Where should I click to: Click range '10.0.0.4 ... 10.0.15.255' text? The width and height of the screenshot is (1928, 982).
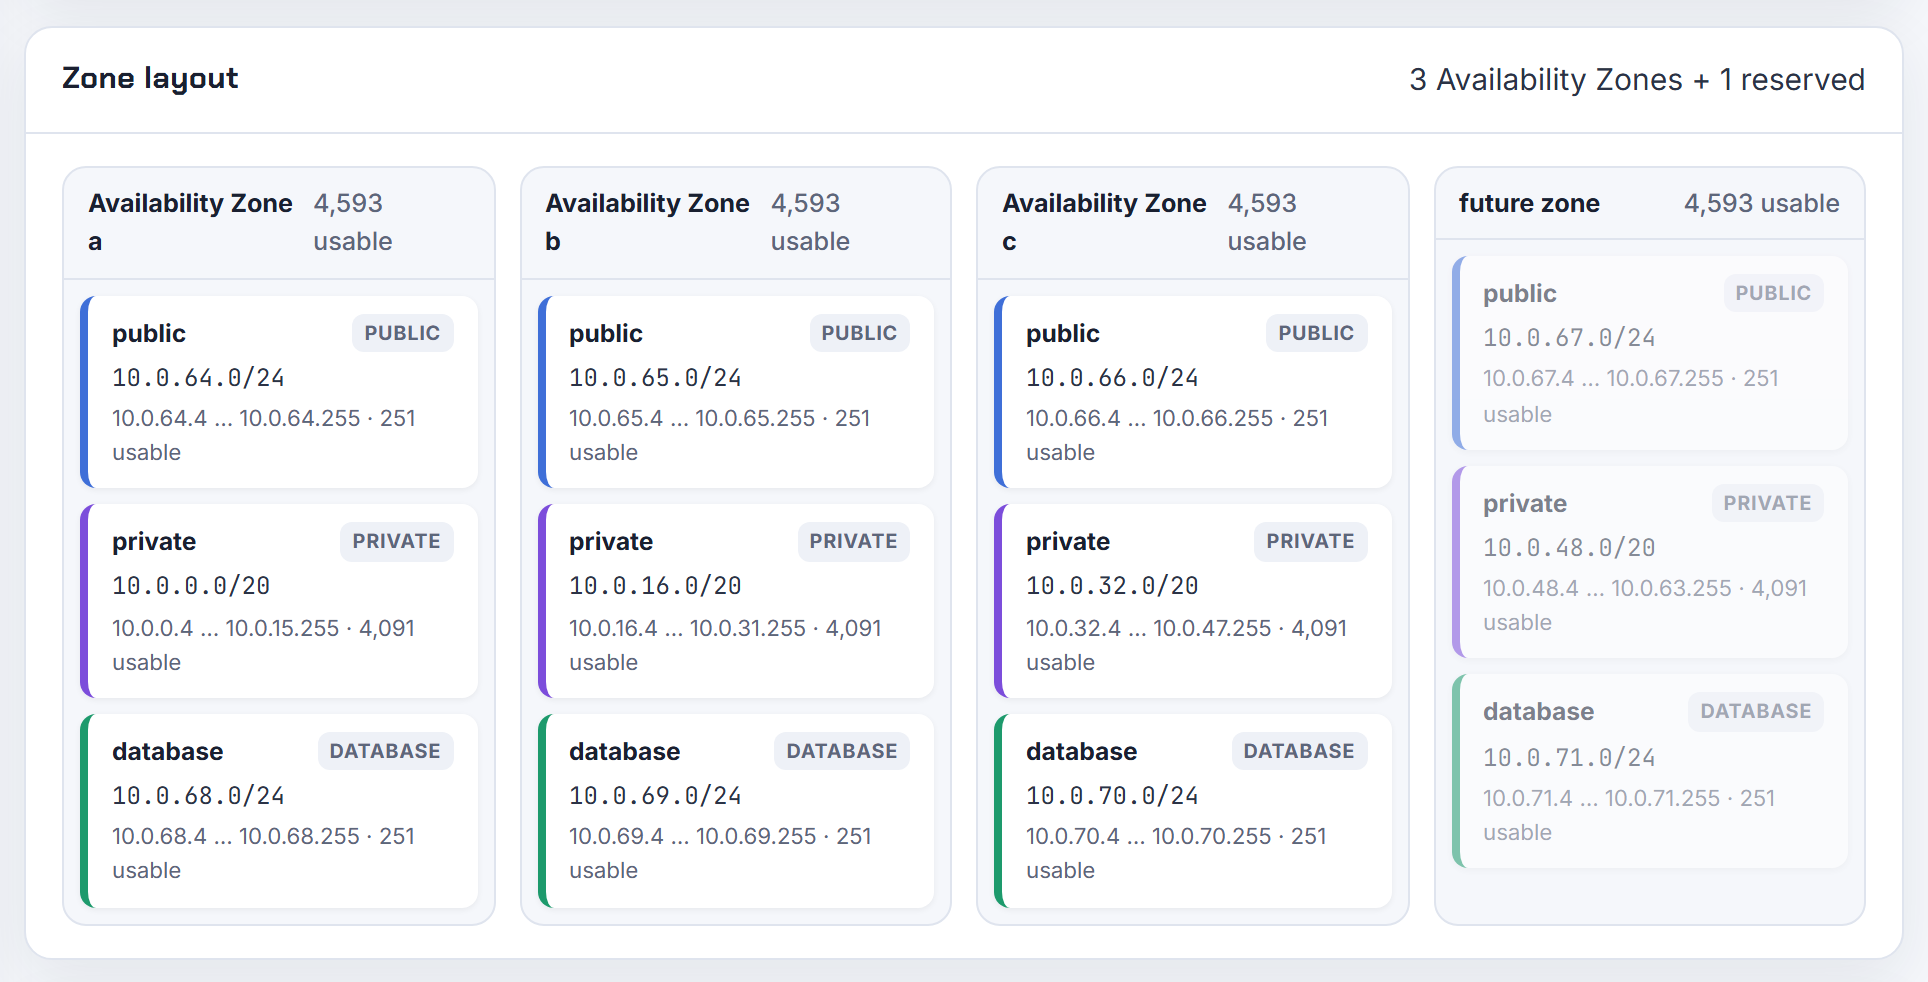pyautogui.click(x=226, y=628)
